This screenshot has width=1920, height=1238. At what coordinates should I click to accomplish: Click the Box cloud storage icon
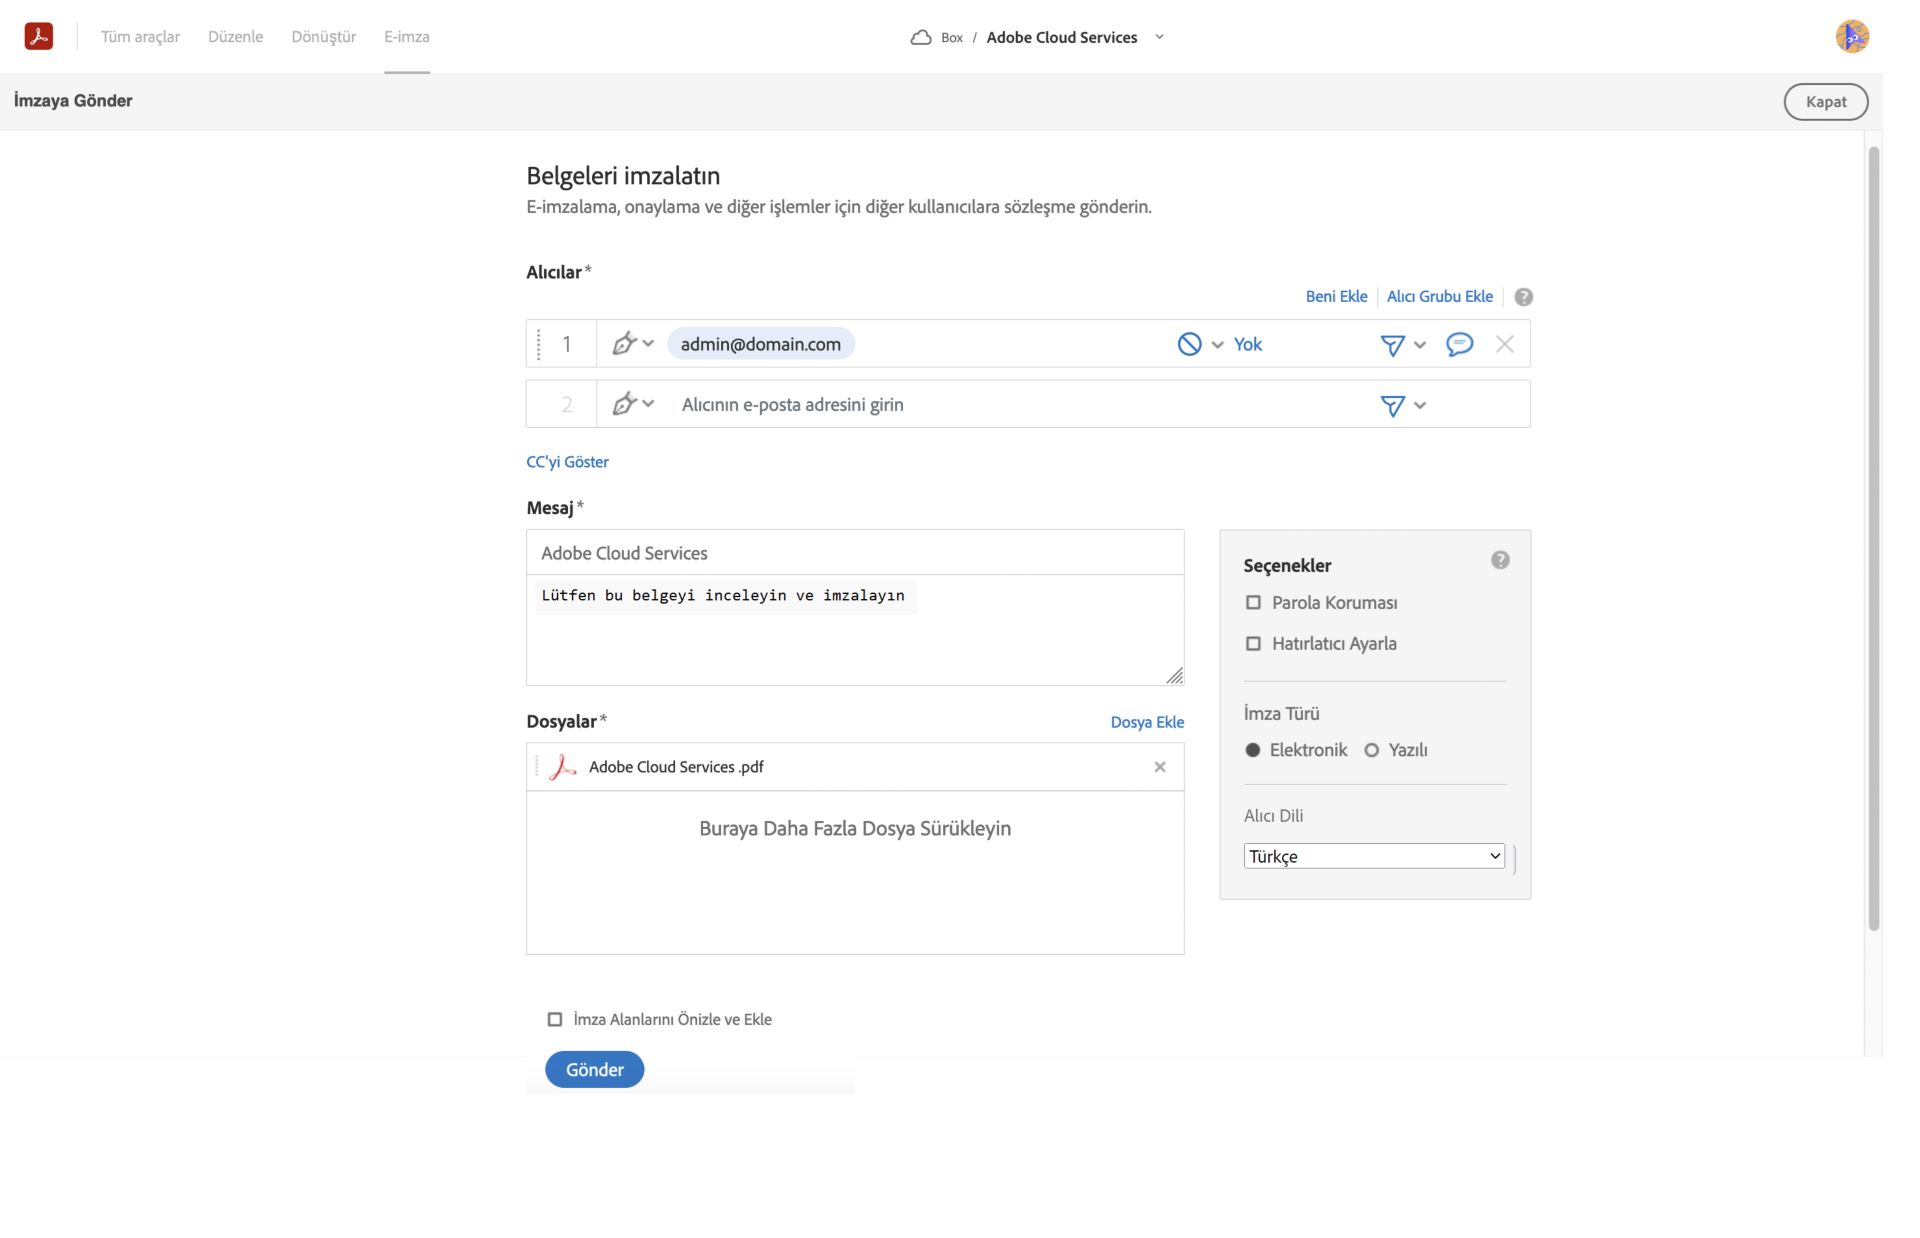[x=919, y=36]
